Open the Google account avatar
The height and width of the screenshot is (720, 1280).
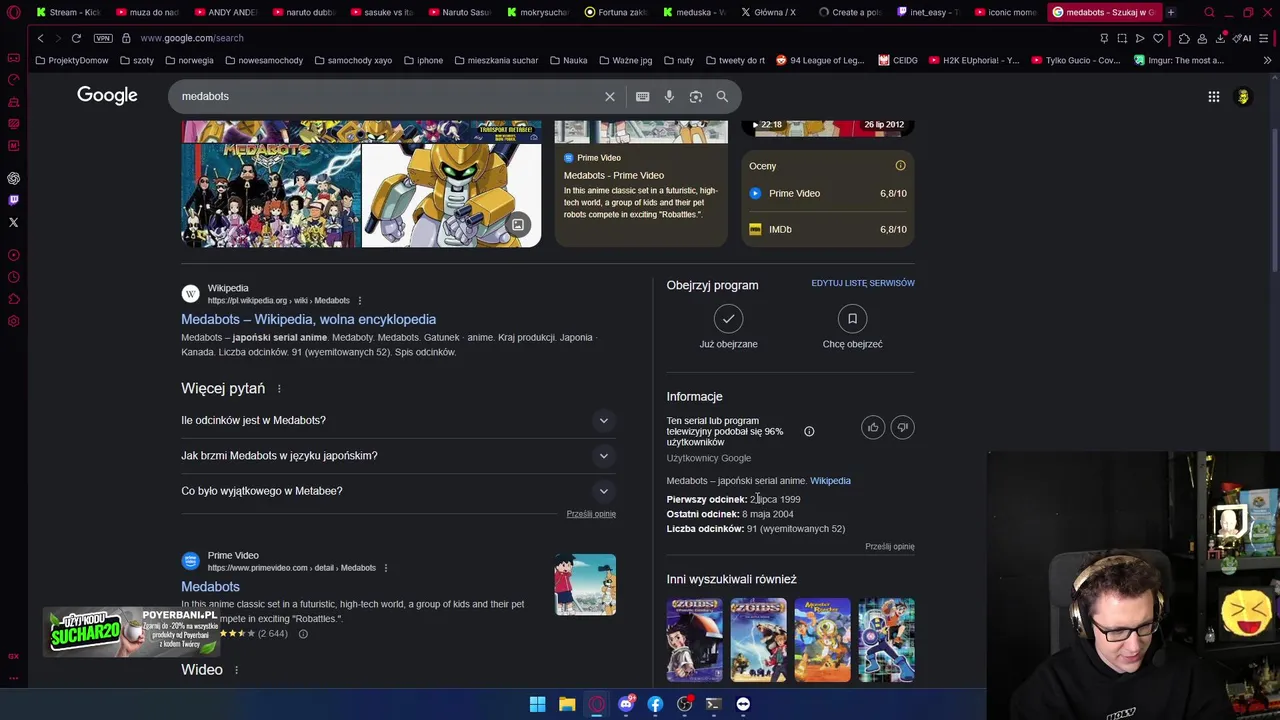[x=1243, y=96]
